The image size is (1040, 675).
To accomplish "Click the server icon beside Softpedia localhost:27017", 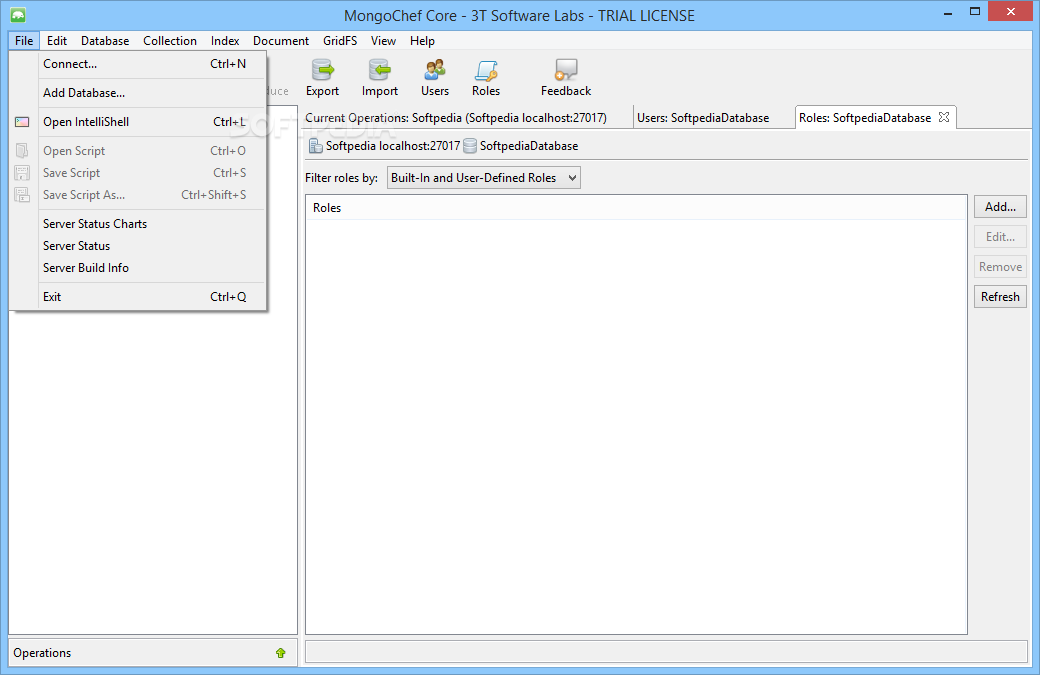I will point(316,146).
